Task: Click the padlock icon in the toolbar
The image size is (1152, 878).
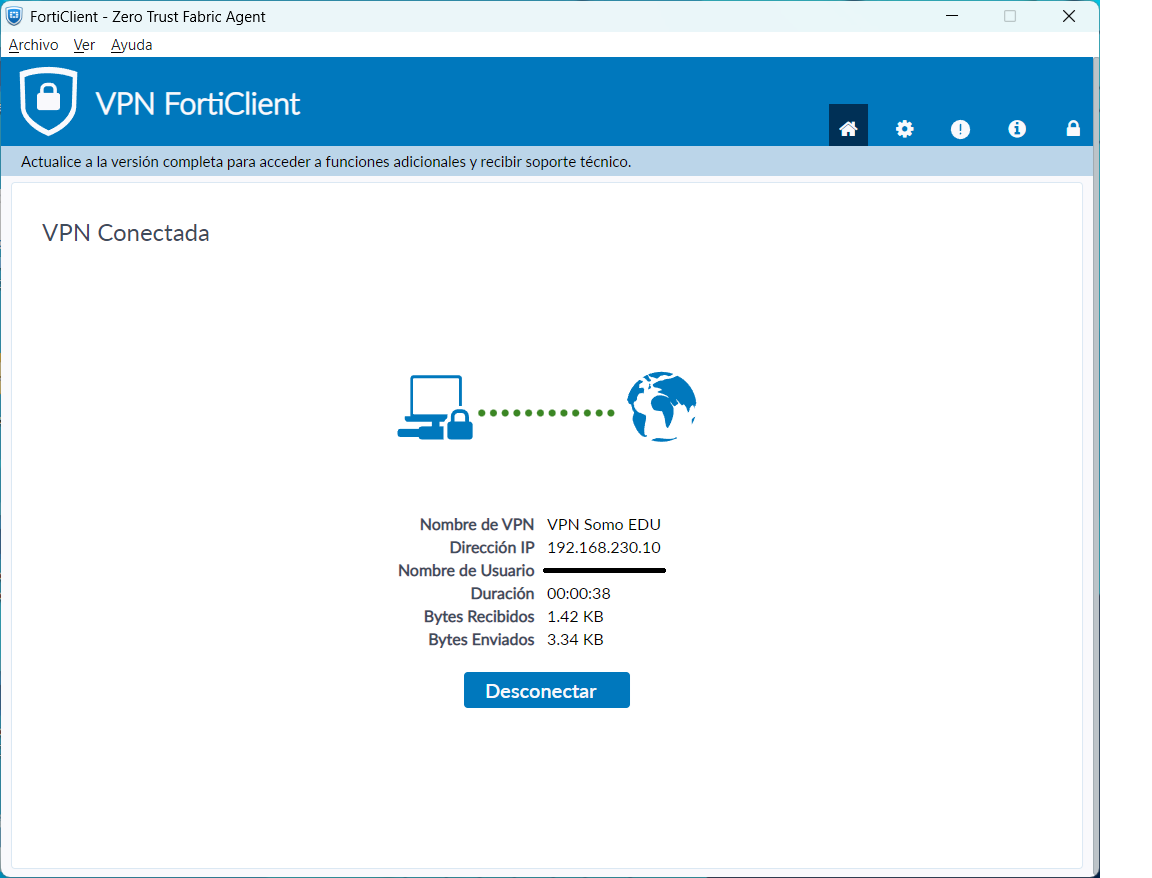Action: (x=1073, y=128)
